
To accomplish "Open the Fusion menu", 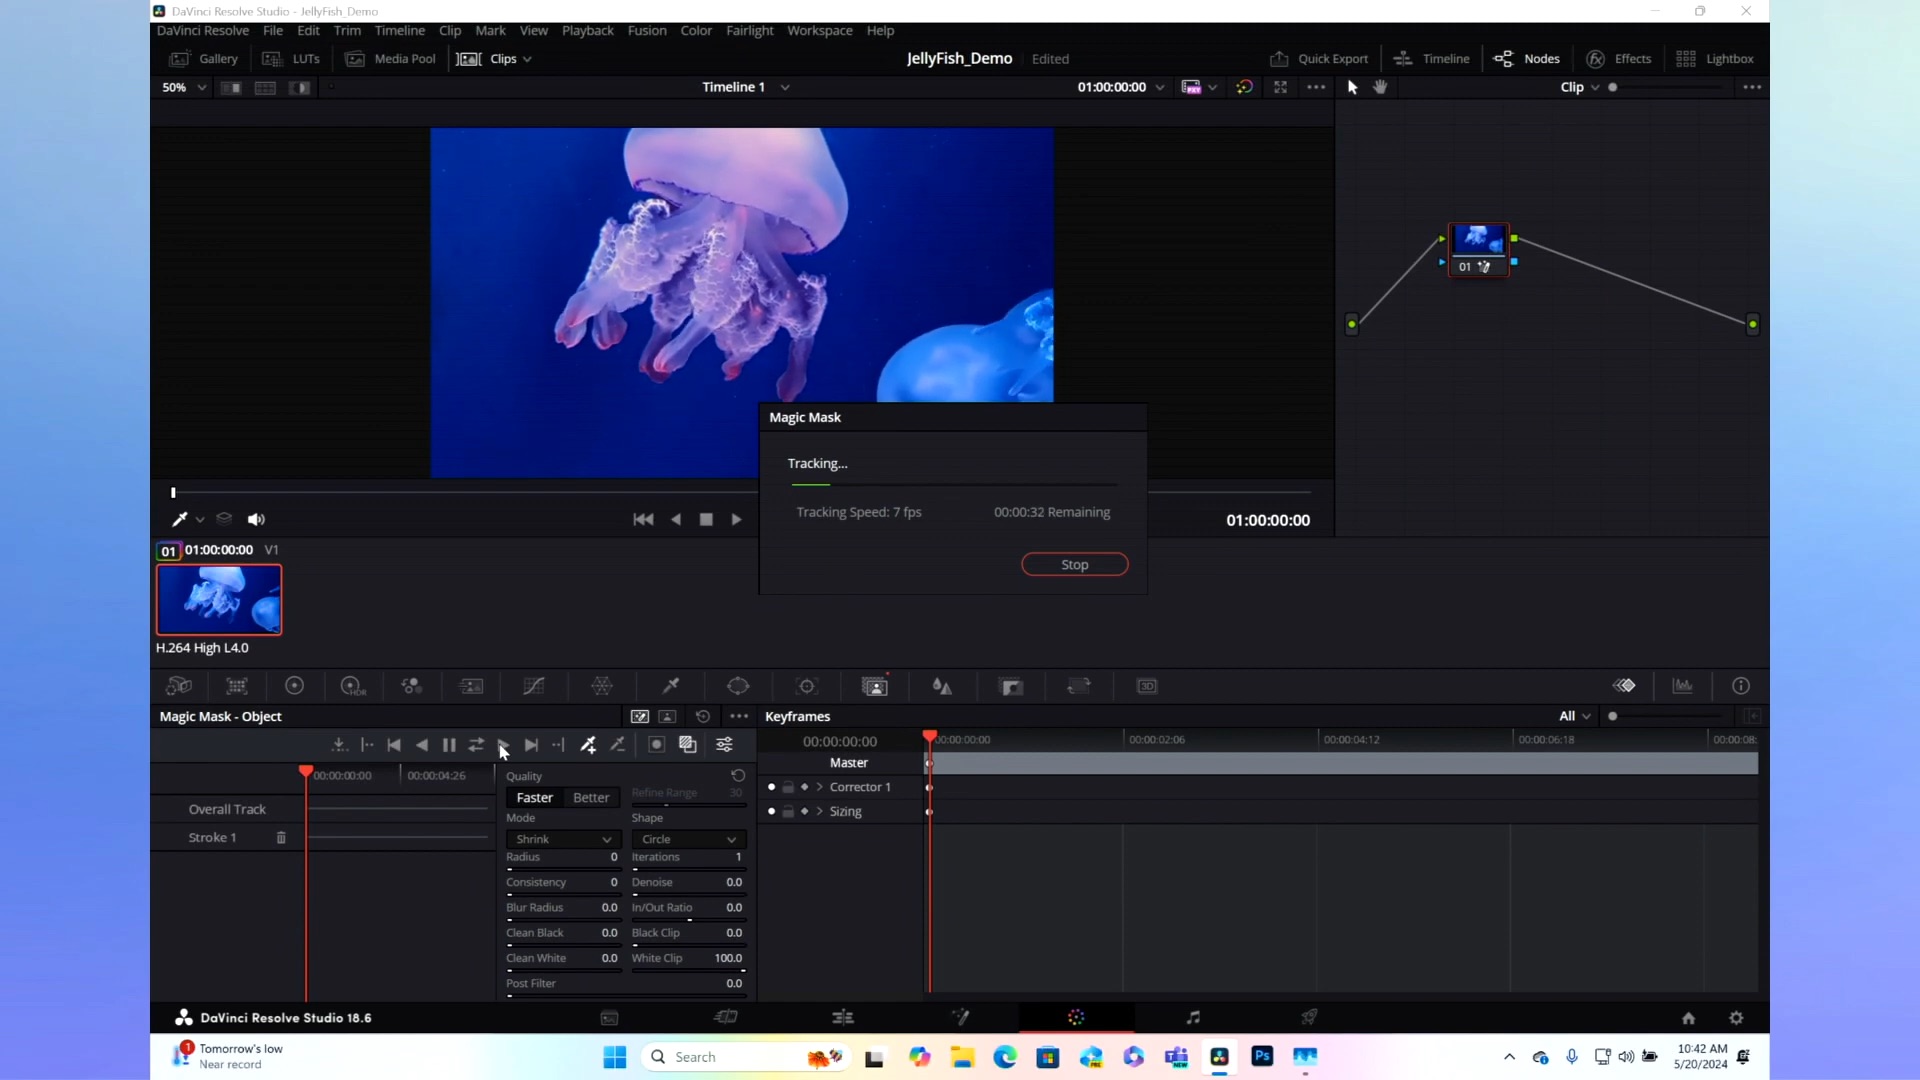I will pyautogui.click(x=647, y=31).
